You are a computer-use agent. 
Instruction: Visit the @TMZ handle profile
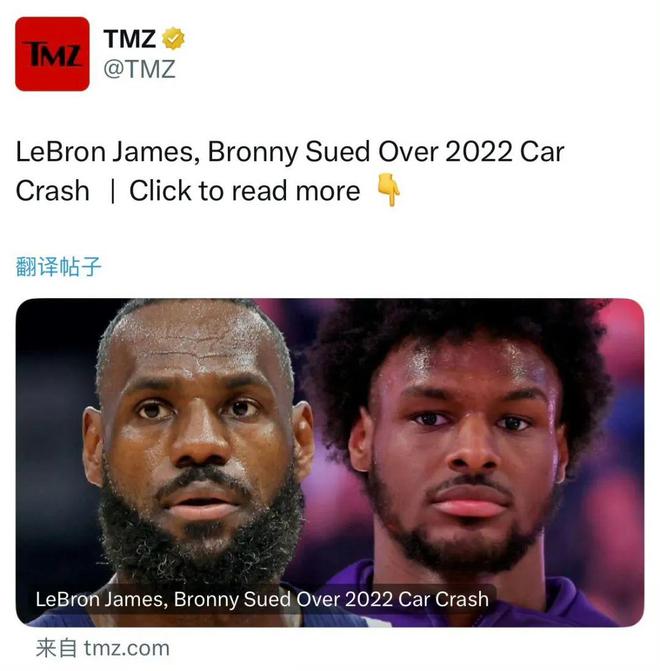pos(140,69)
